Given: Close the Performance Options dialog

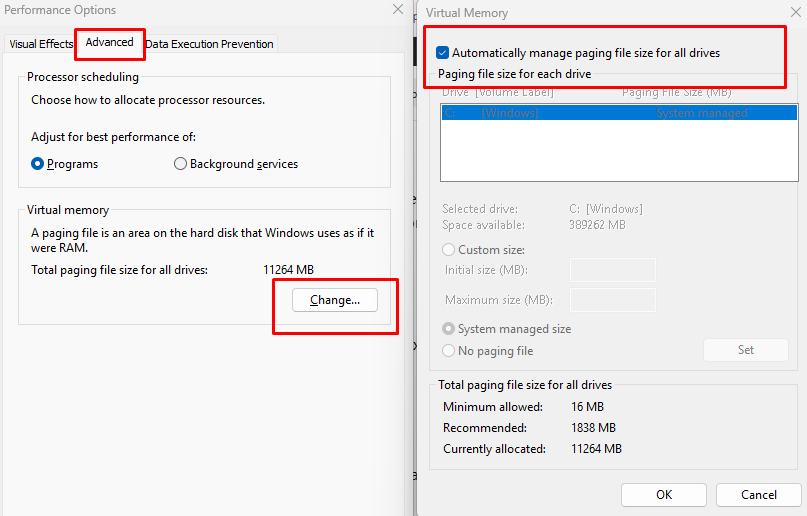Looking at the screenshot, I should 398,9.
